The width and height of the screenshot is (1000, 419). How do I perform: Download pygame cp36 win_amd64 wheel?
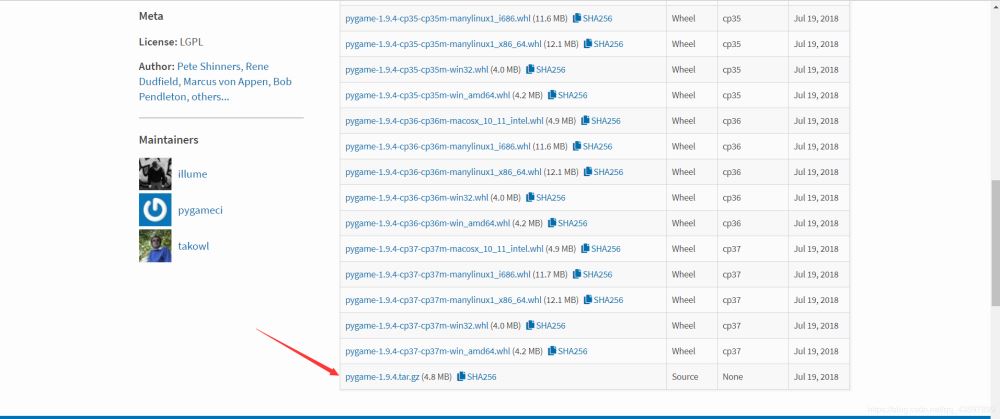point(427,223)
